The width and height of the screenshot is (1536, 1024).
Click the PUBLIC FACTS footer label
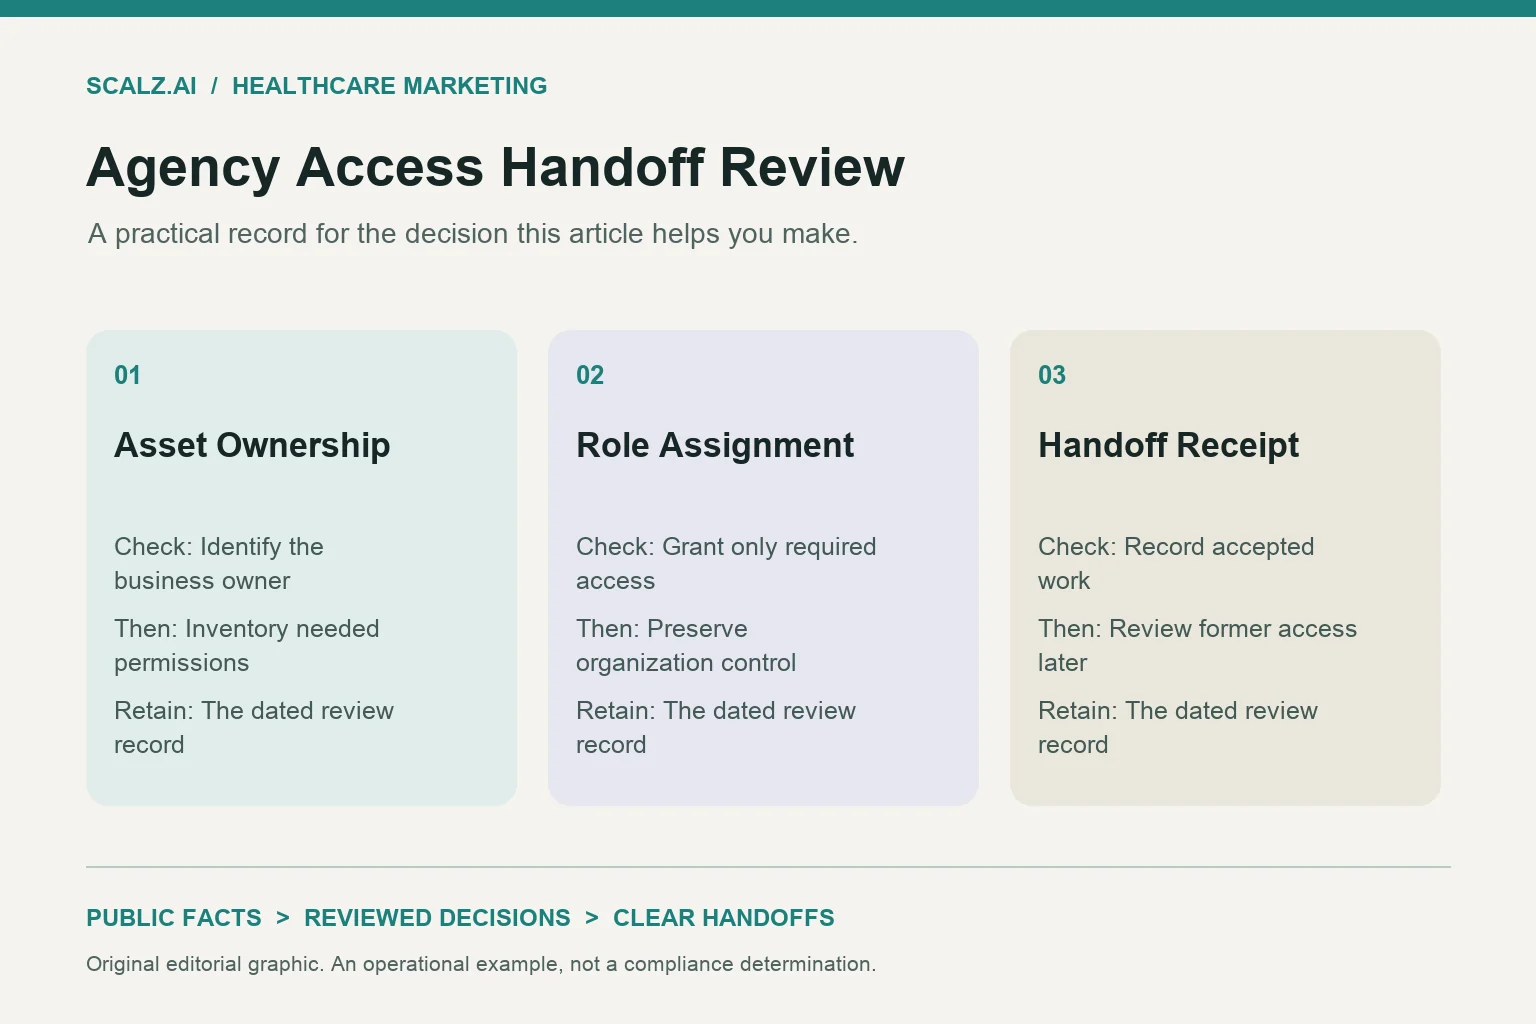point(174,918)
